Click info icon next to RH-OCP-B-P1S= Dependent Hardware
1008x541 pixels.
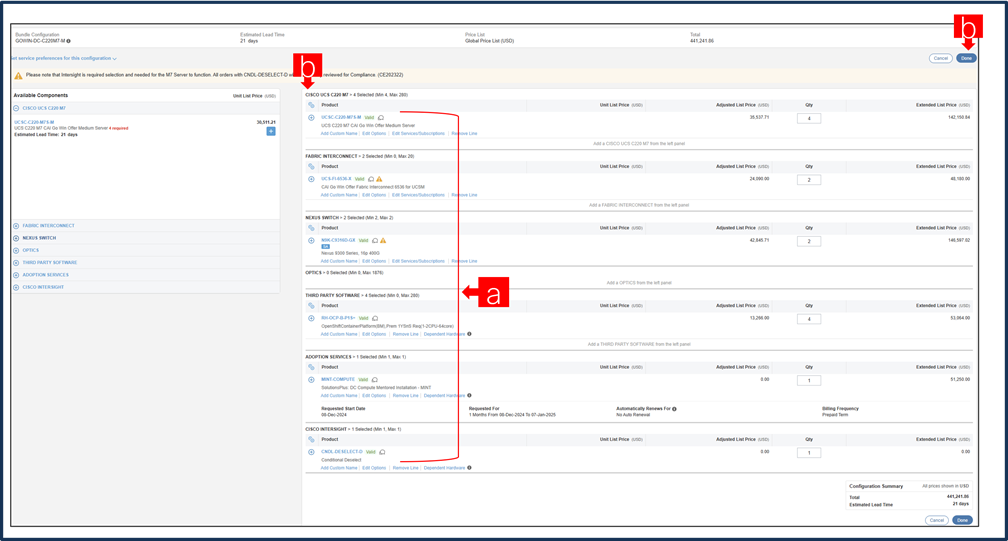click(469, 334)
